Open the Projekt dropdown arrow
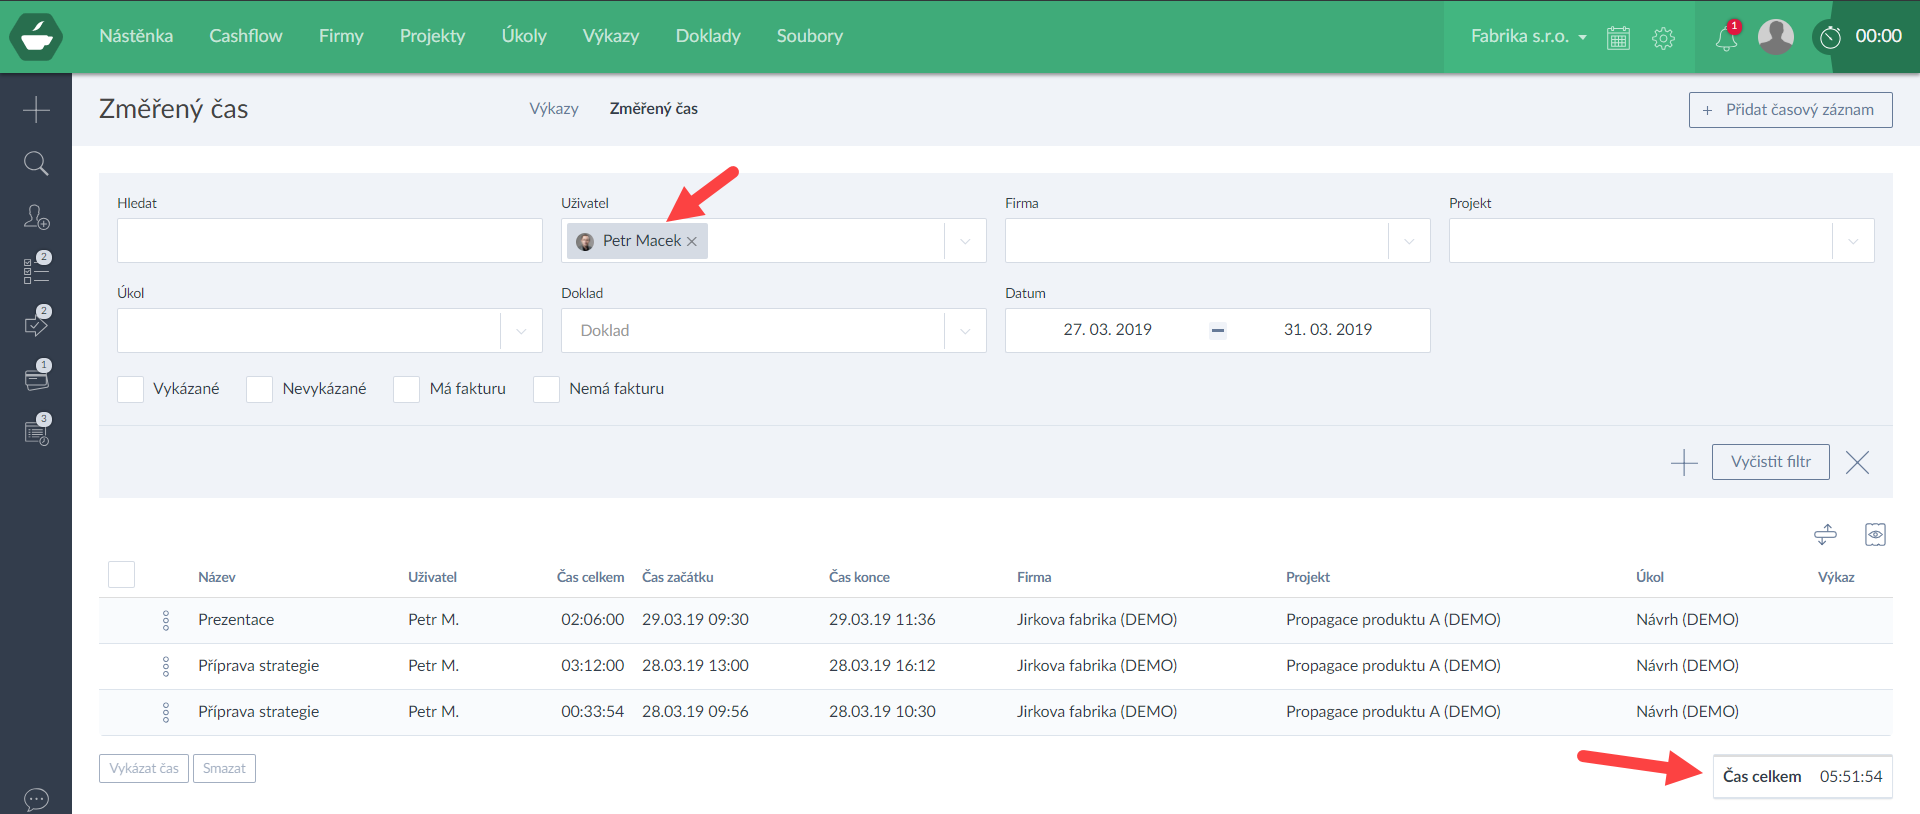The width and height of the screenshot is (1920, 814). [1853, 241]
